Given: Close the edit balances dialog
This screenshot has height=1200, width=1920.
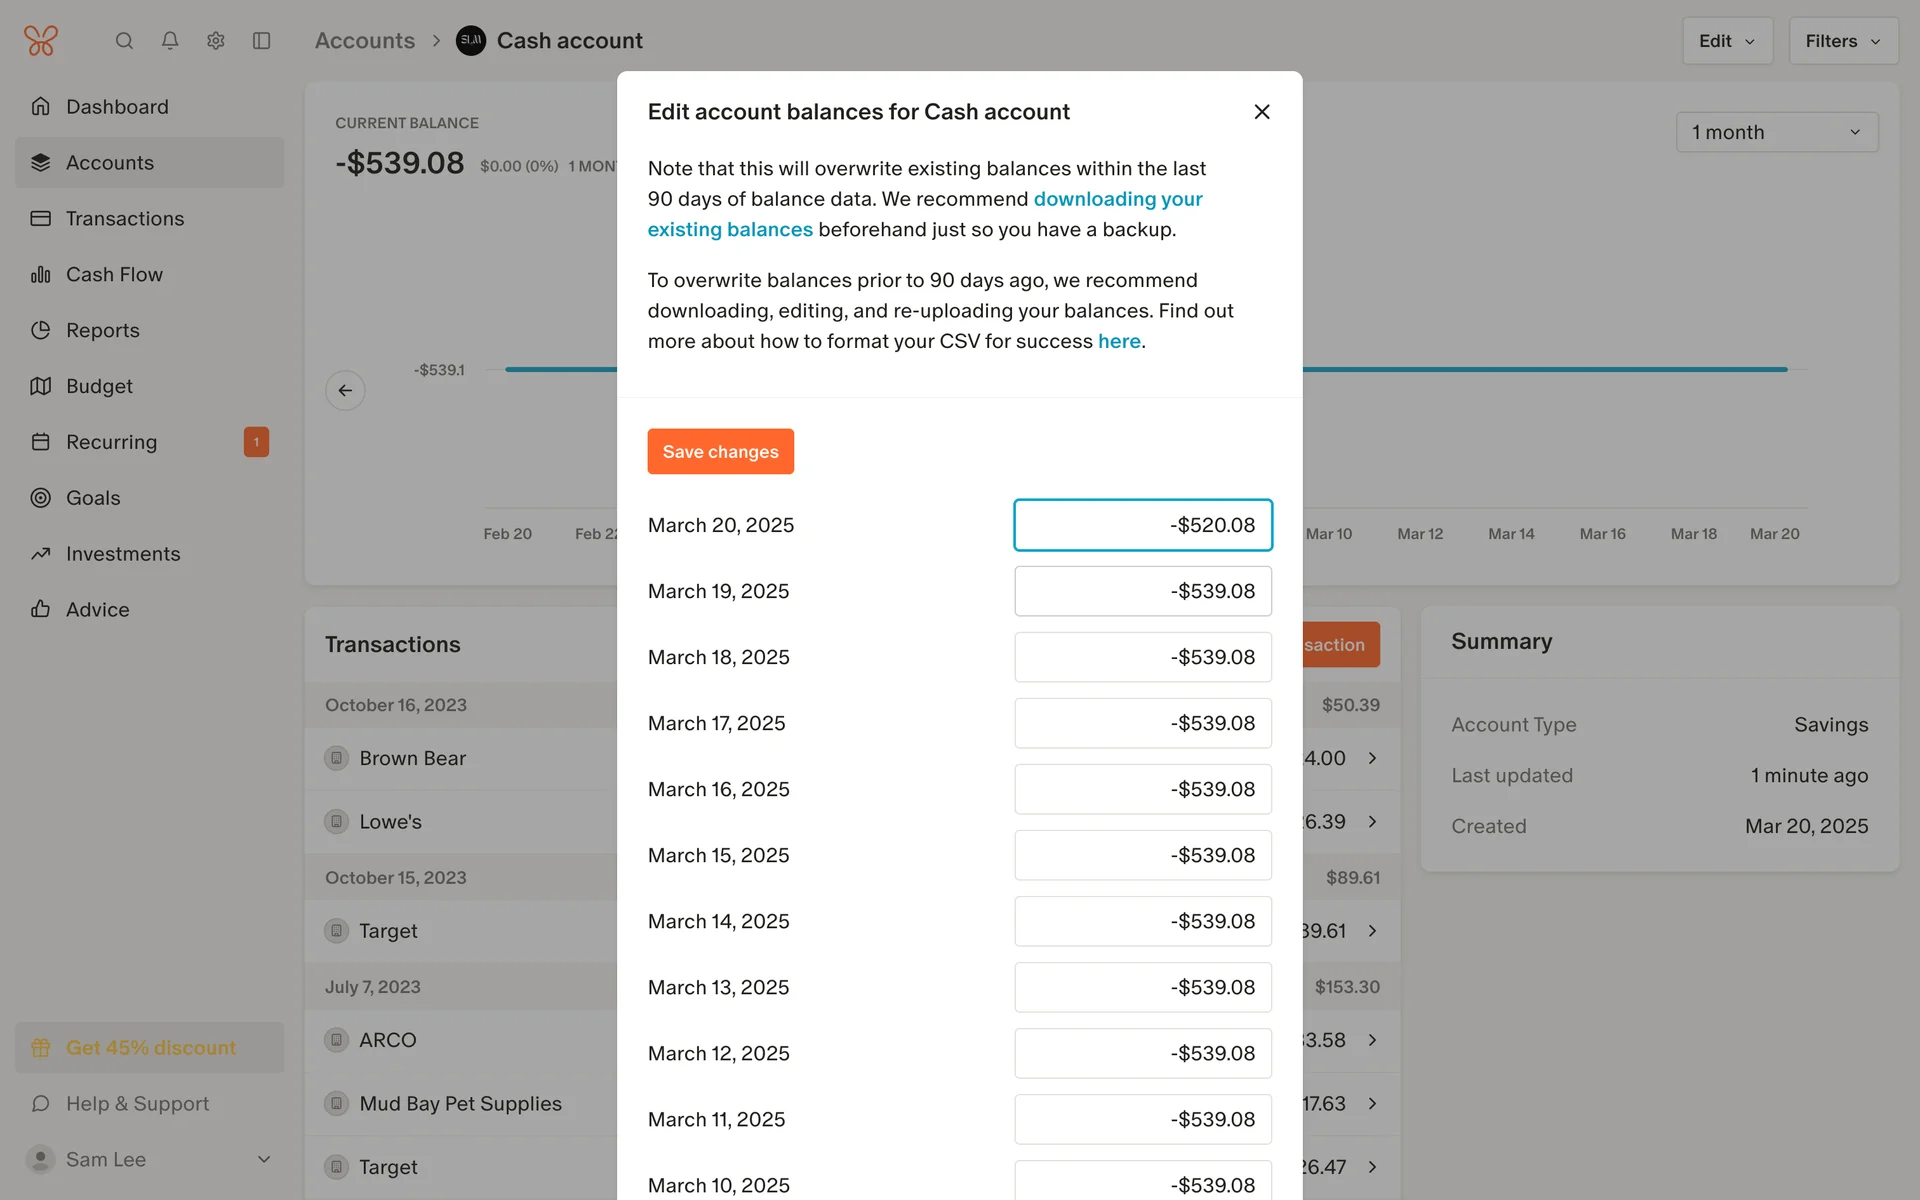Looking at the screenshot, I should pos(1262,112).
